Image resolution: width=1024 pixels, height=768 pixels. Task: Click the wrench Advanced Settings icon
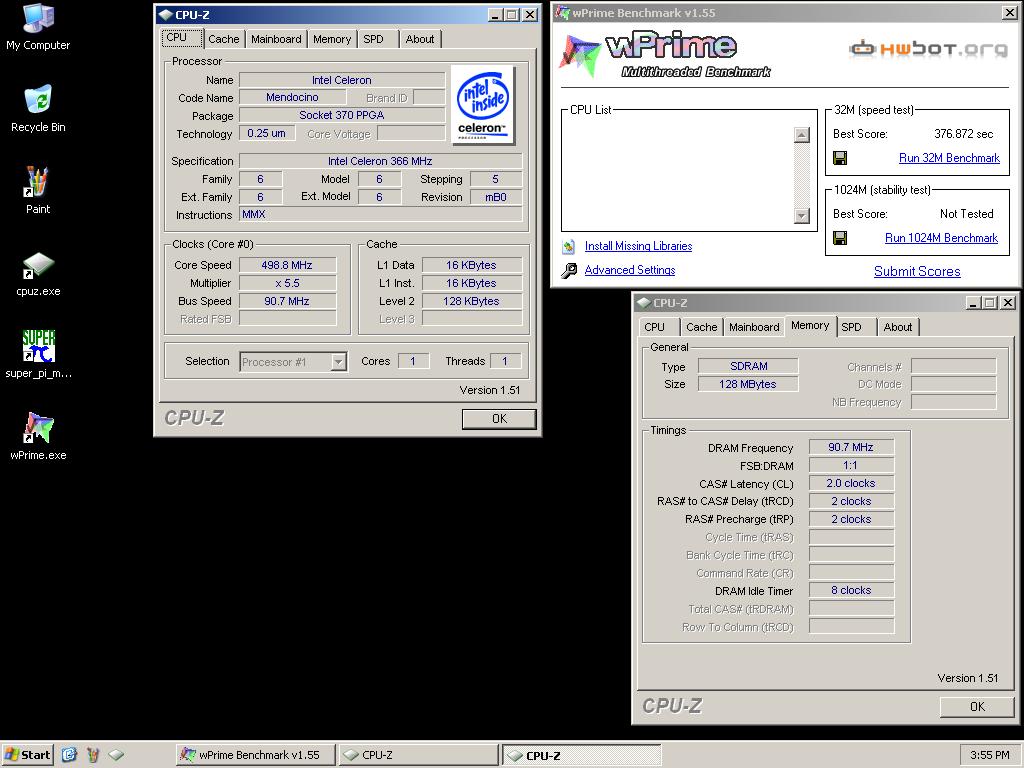point(569,270)
